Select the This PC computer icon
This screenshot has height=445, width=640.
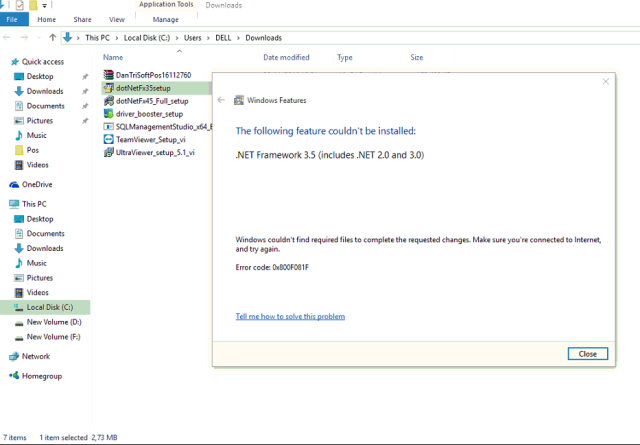[14, 204]
